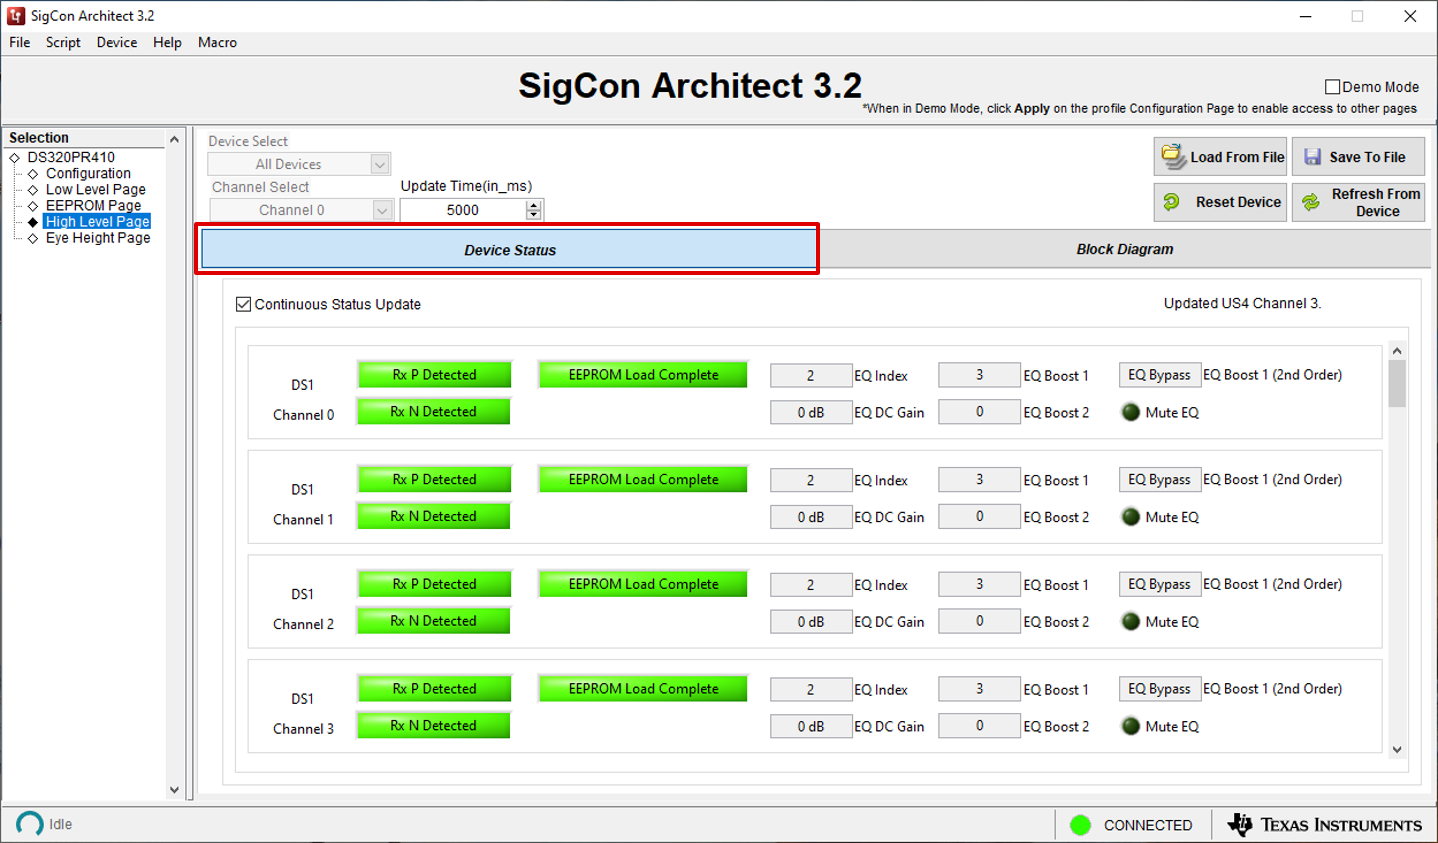Open the Macro menu

tap(217, 42)
